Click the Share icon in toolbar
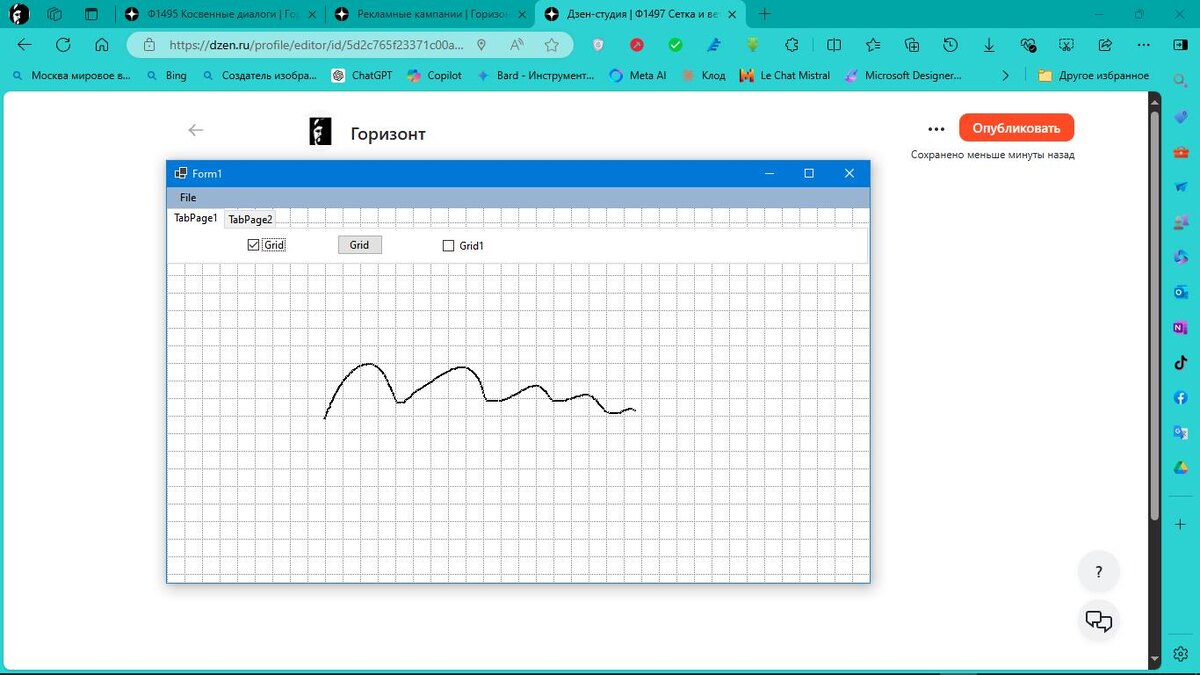This screenshot has width=1200, height=675. (x=1105, y=45)
